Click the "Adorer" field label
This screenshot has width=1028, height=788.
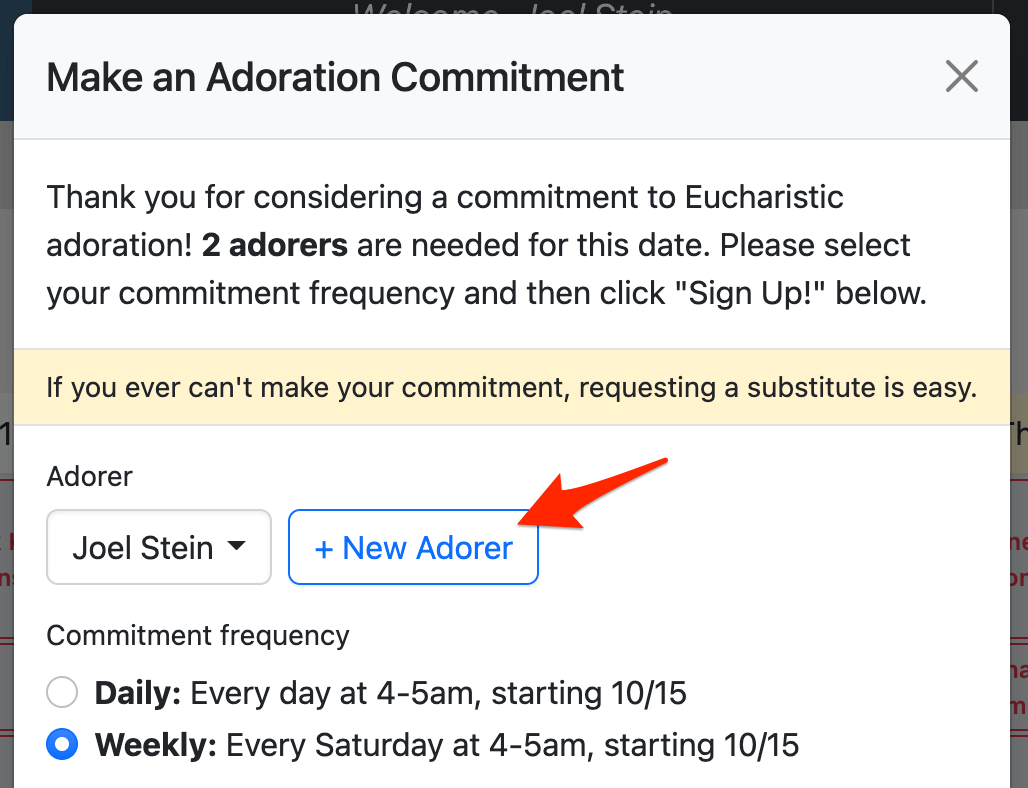(x=89, y=477)
